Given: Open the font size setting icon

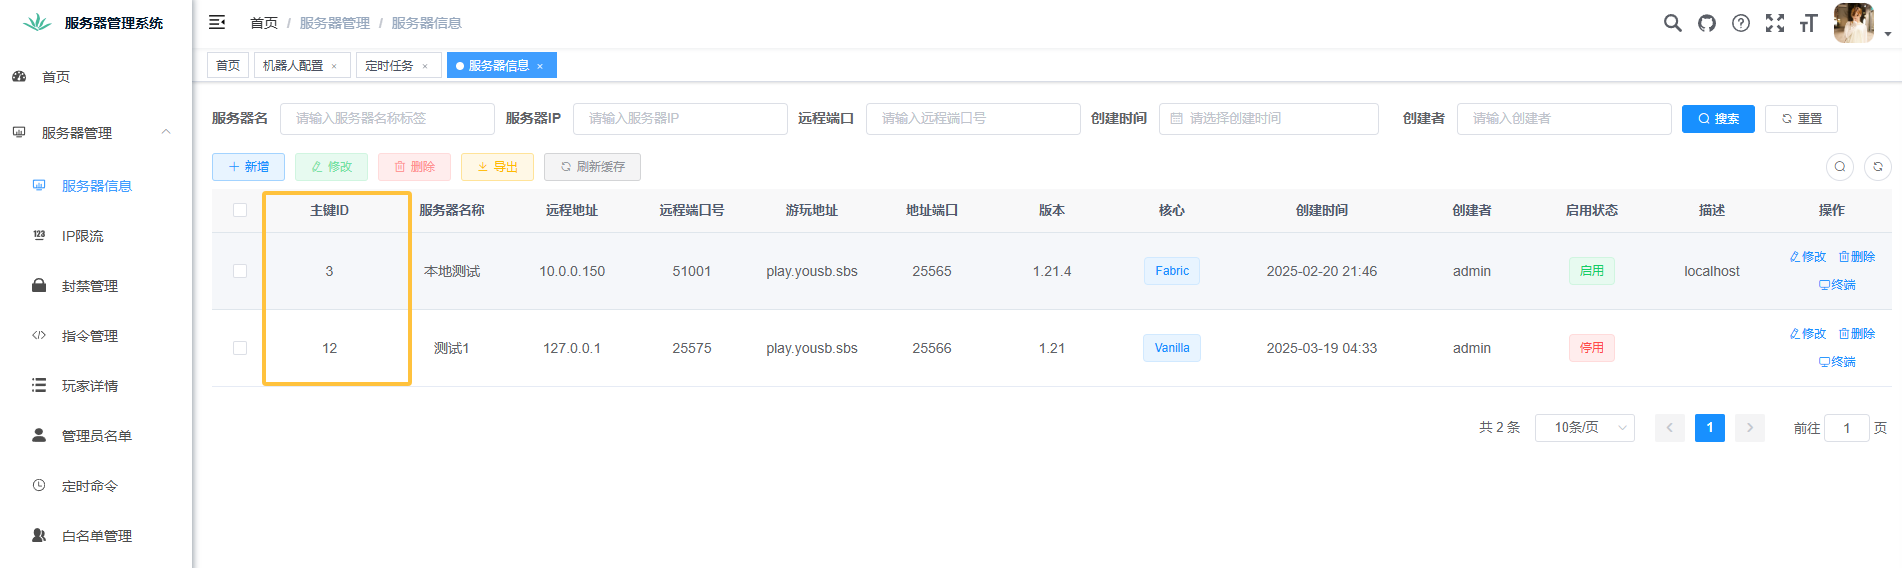Looking at the screenshot, I should click(x=1808, y=23).
